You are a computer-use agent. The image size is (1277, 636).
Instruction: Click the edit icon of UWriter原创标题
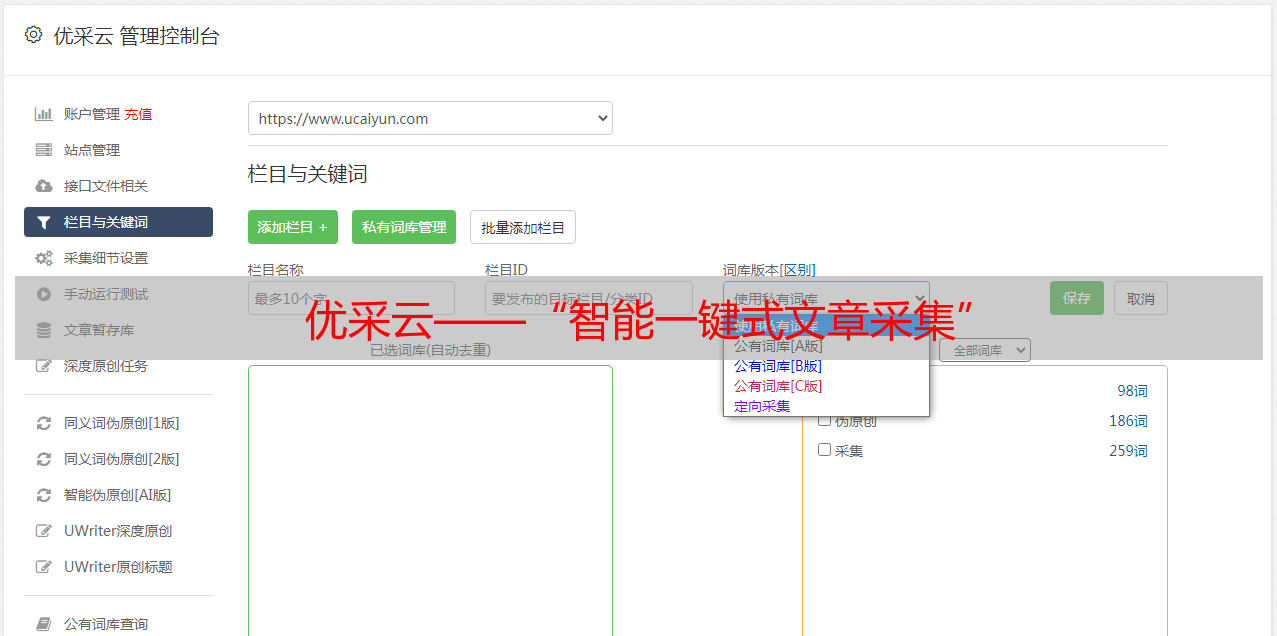coord(44,567)
